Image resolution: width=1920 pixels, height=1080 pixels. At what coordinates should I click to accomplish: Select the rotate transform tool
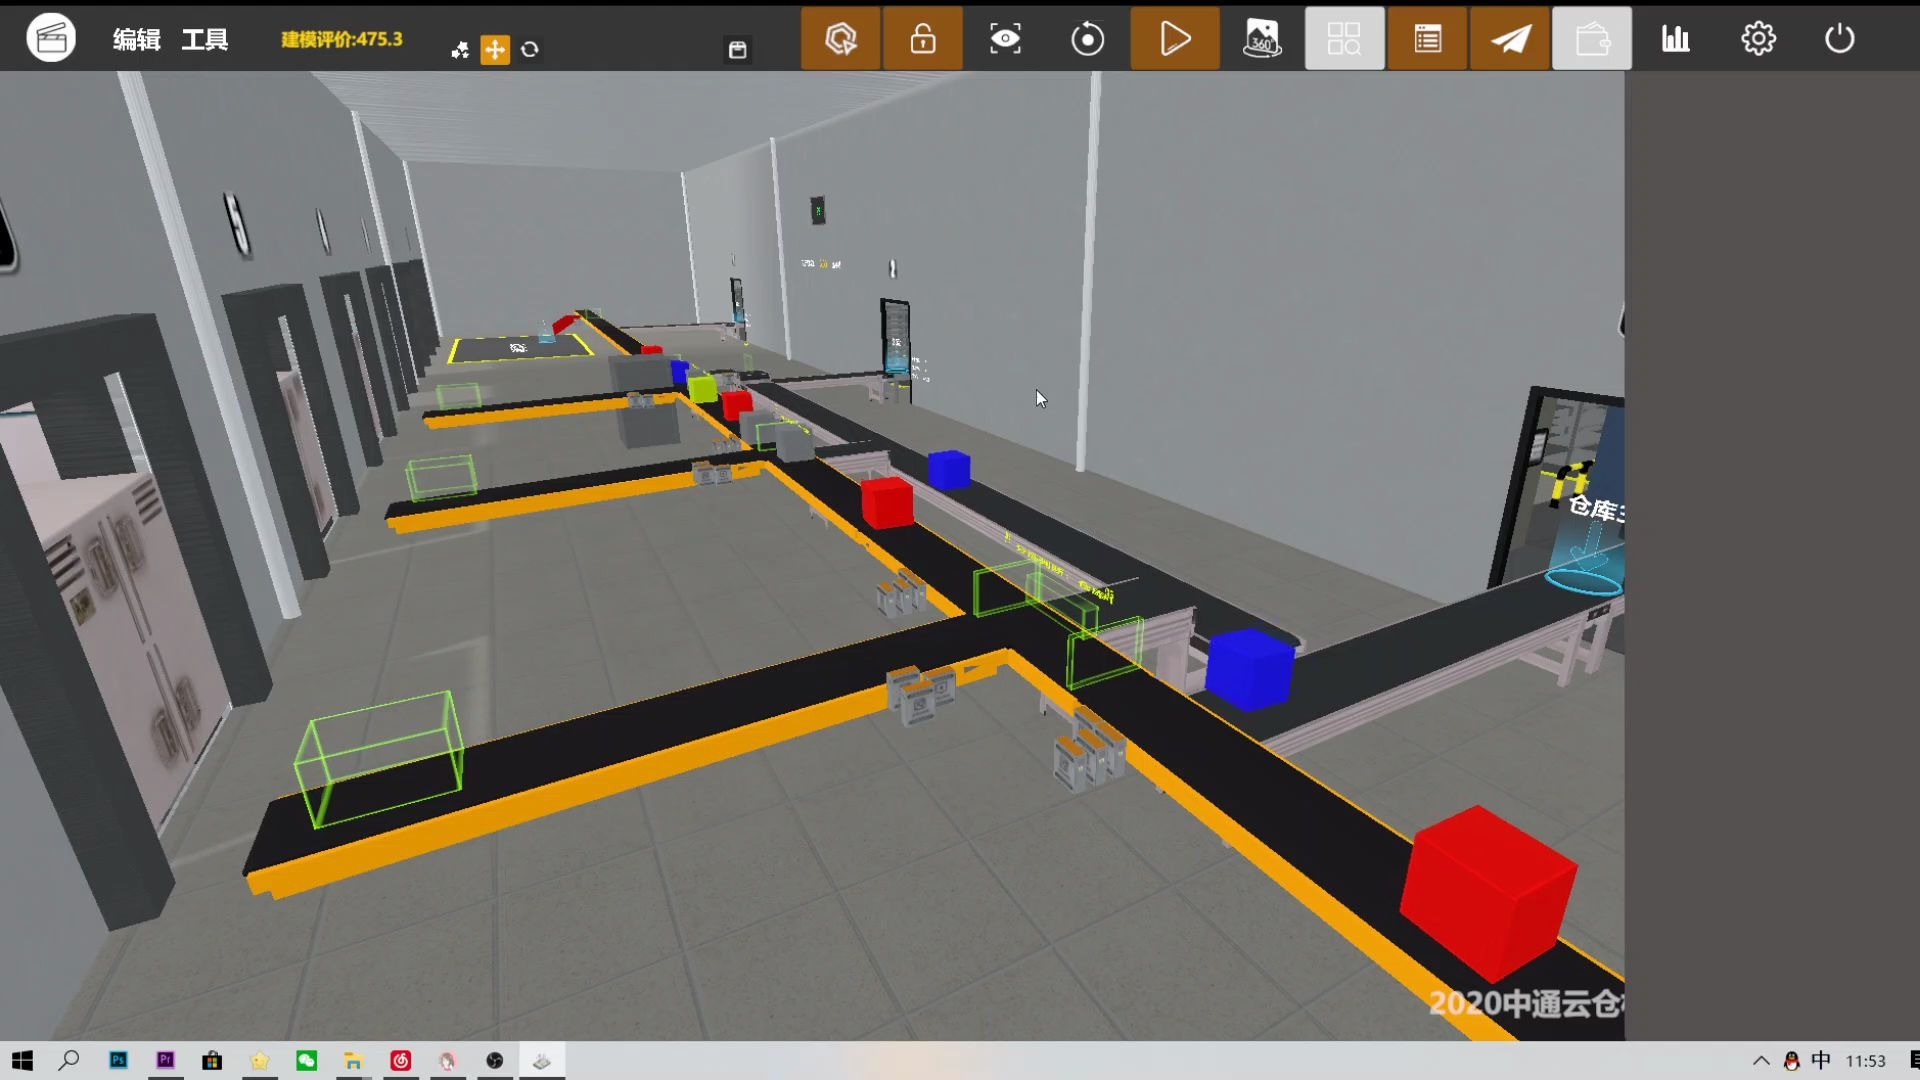pos(530,49)
